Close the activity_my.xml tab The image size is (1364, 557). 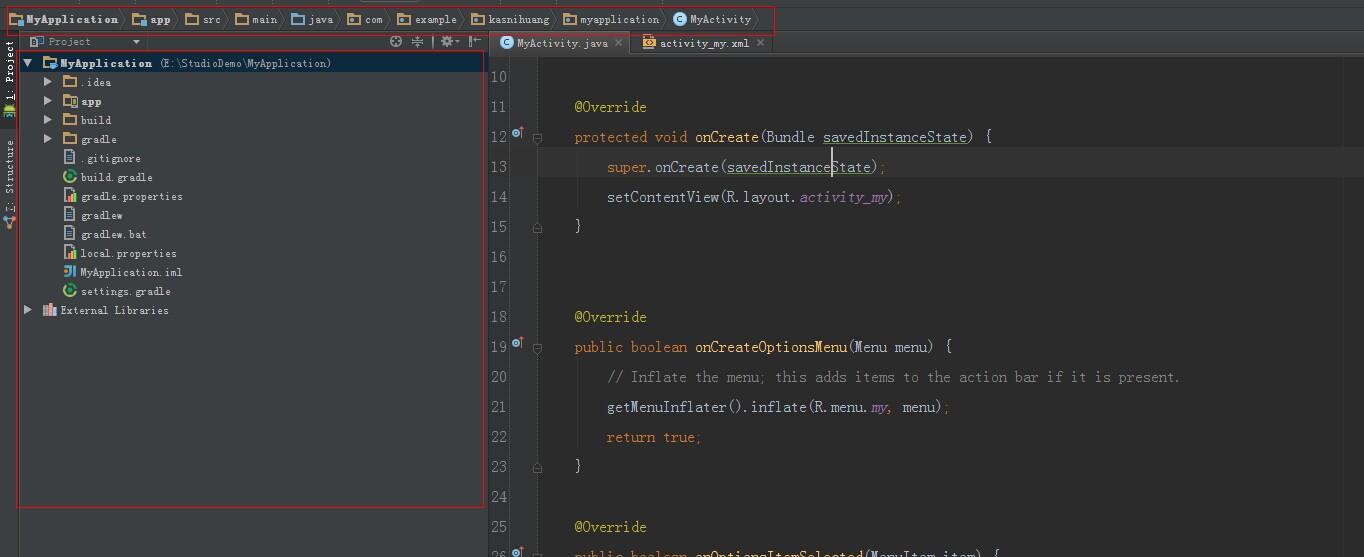(x=761, y=43)
